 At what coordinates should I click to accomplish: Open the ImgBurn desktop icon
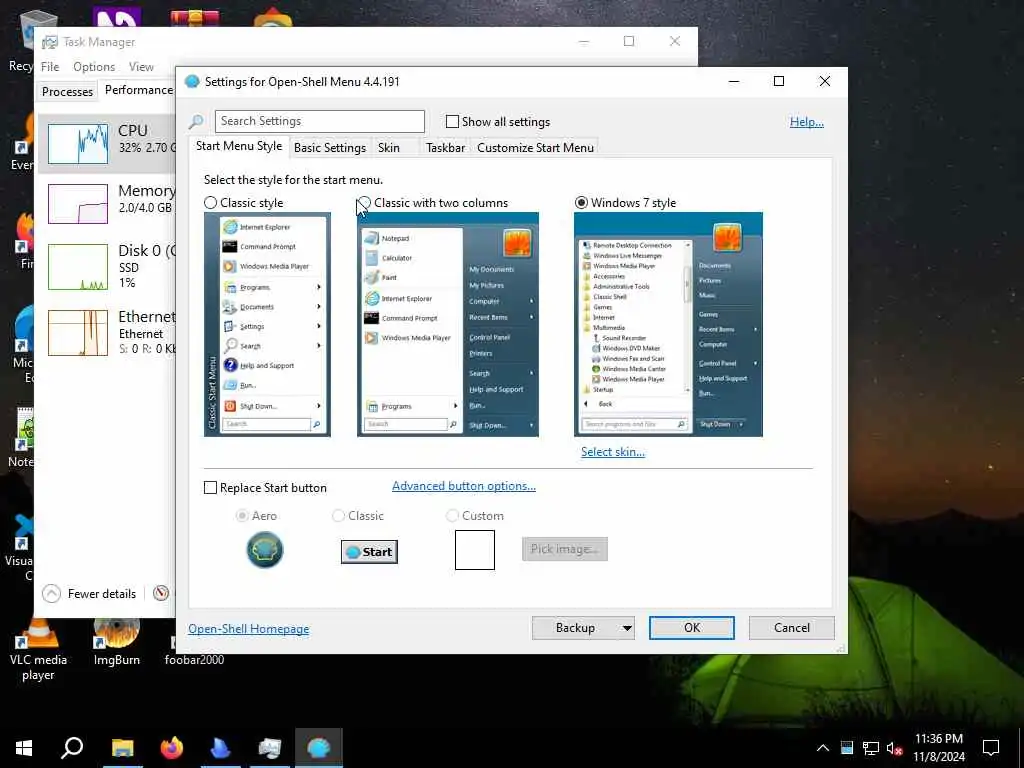click(116, 643)
